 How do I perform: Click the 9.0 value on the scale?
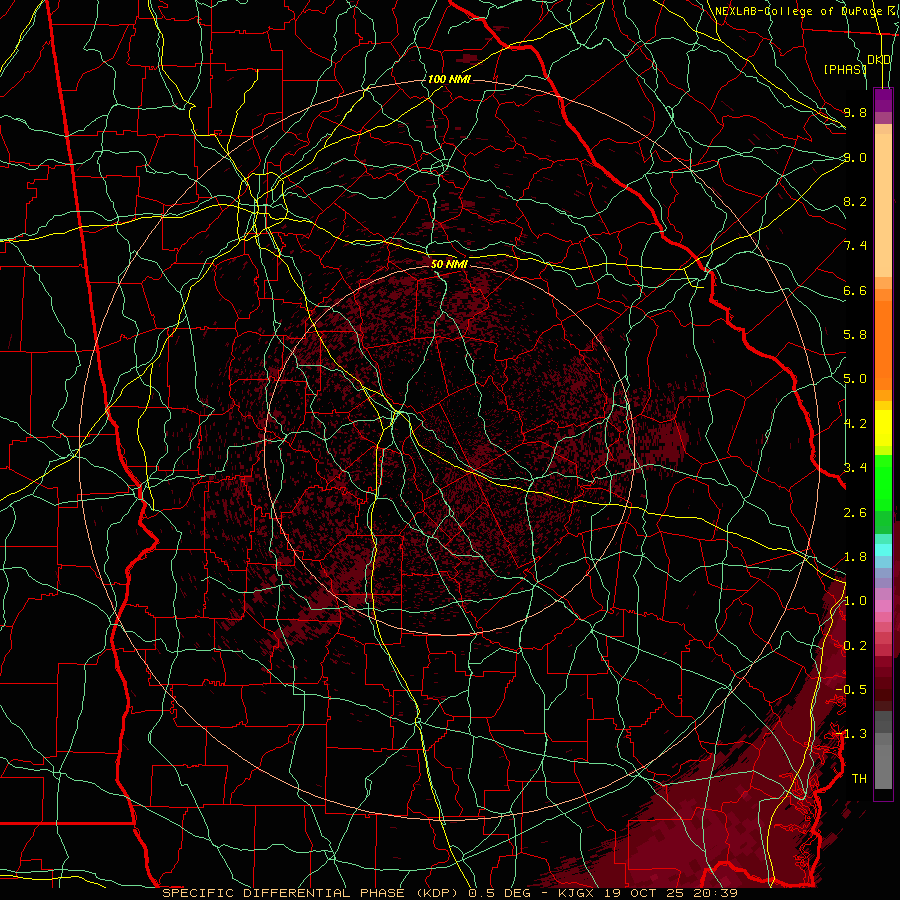click(855, 157)
